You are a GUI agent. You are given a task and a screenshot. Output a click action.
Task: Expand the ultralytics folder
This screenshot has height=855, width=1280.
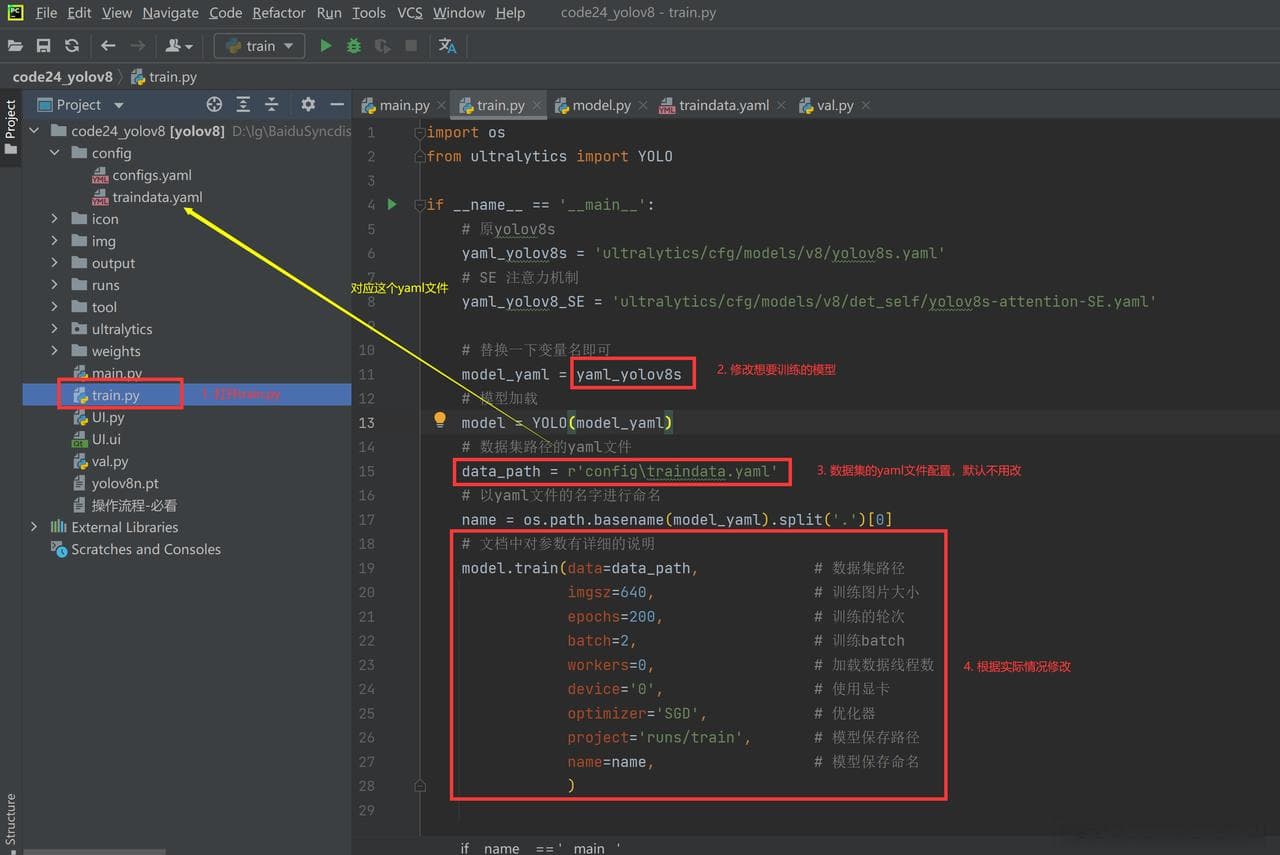(55, 329)
